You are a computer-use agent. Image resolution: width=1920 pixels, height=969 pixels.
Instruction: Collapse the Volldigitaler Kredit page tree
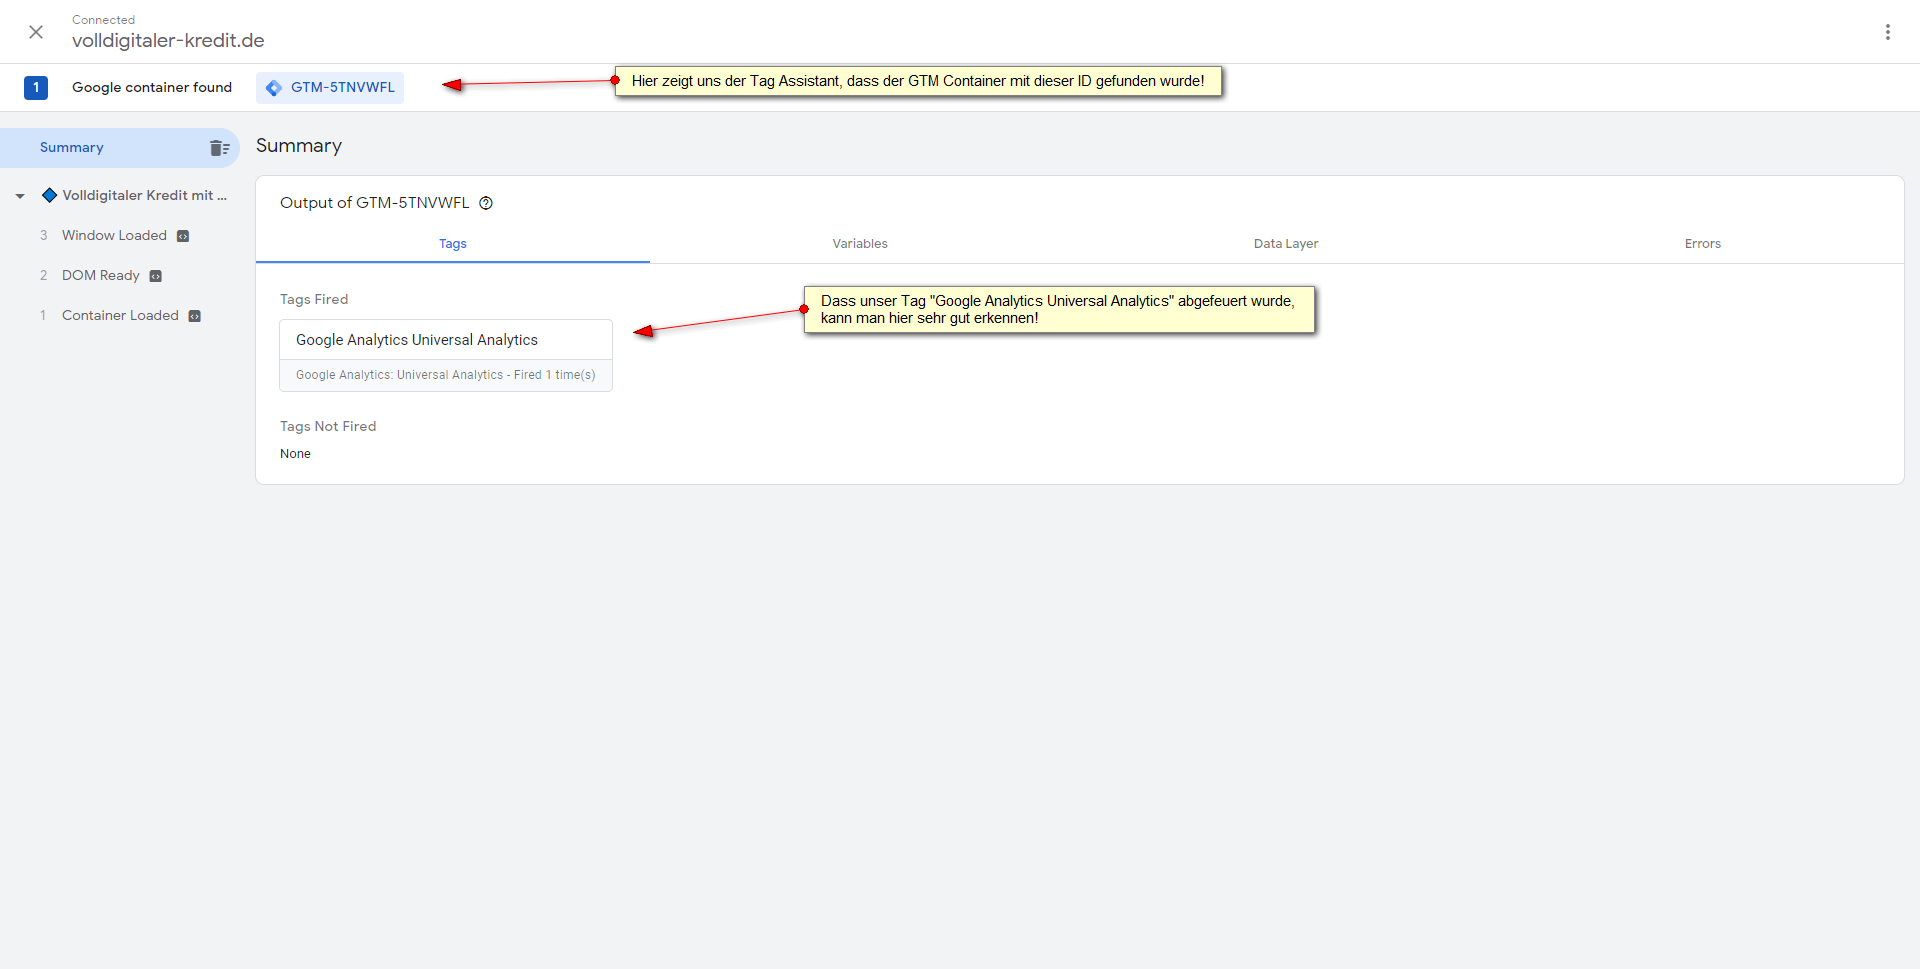(x=20, y=196)
